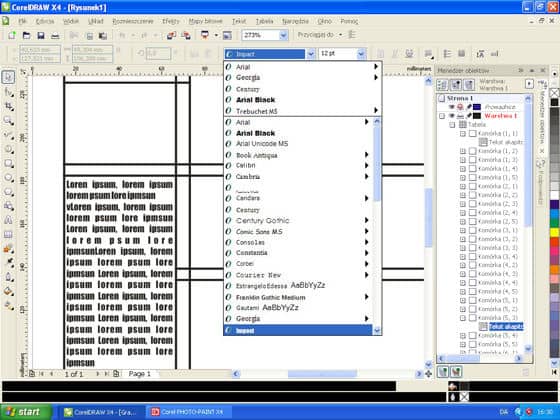
Task: Click the Application launcher icon
Action: coord(205,35)
